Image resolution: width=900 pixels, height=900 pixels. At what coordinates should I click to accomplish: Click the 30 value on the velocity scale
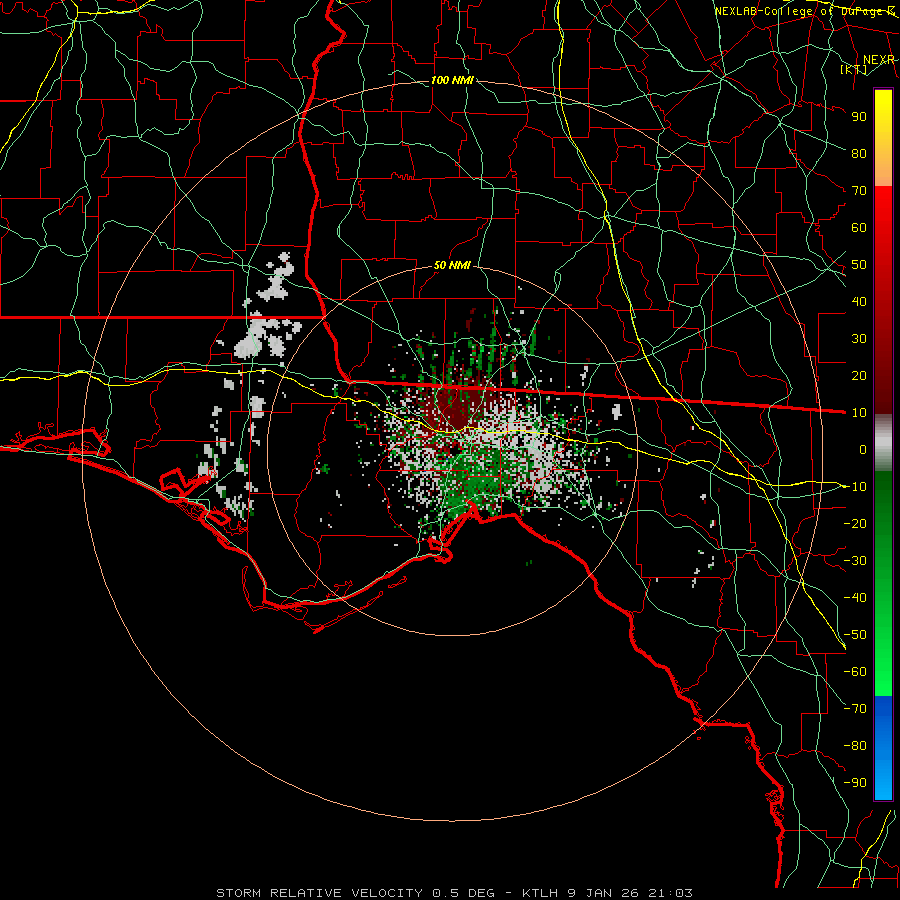click(859, 339)
